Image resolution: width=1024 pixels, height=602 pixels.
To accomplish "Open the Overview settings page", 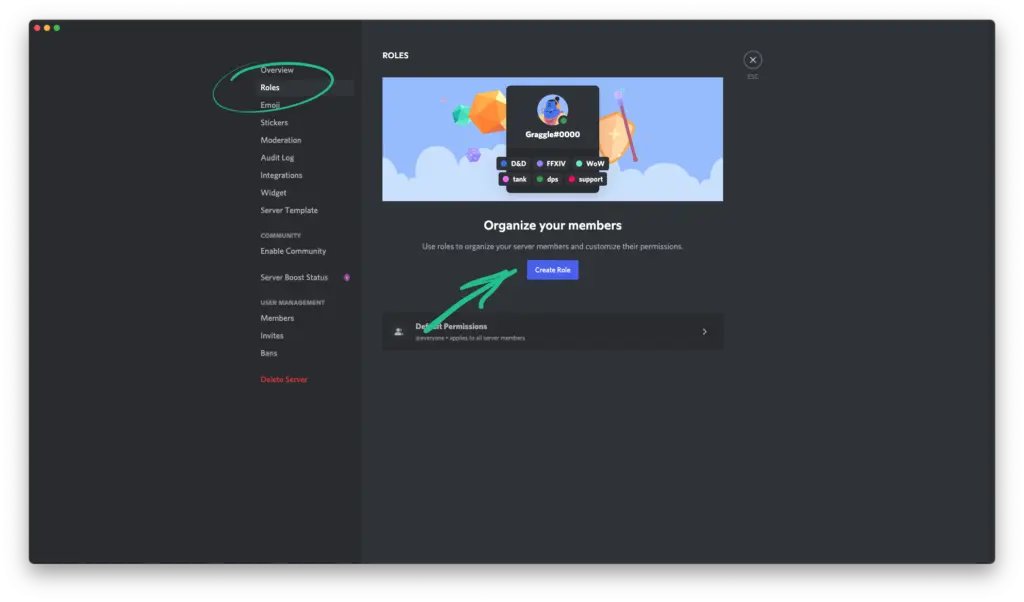I will pos(277,70).
